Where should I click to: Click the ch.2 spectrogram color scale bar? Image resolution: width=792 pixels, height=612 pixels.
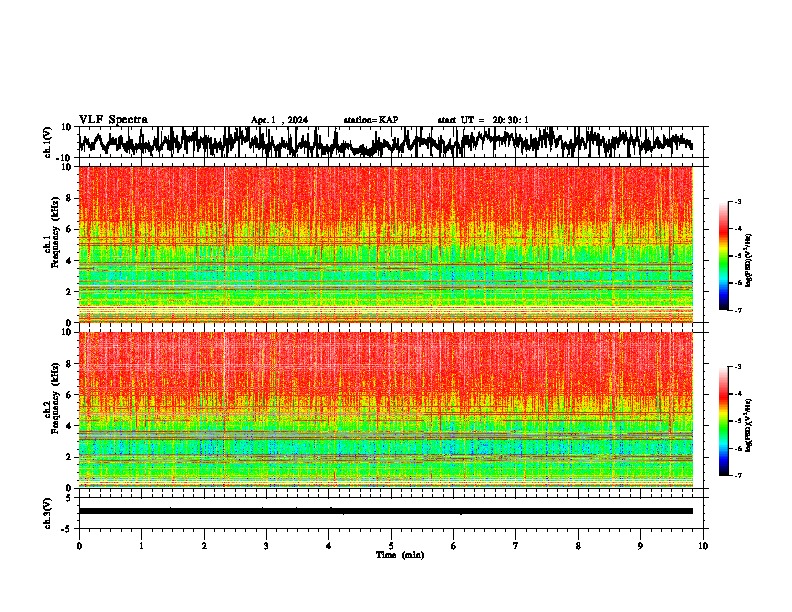coord(723,421)
